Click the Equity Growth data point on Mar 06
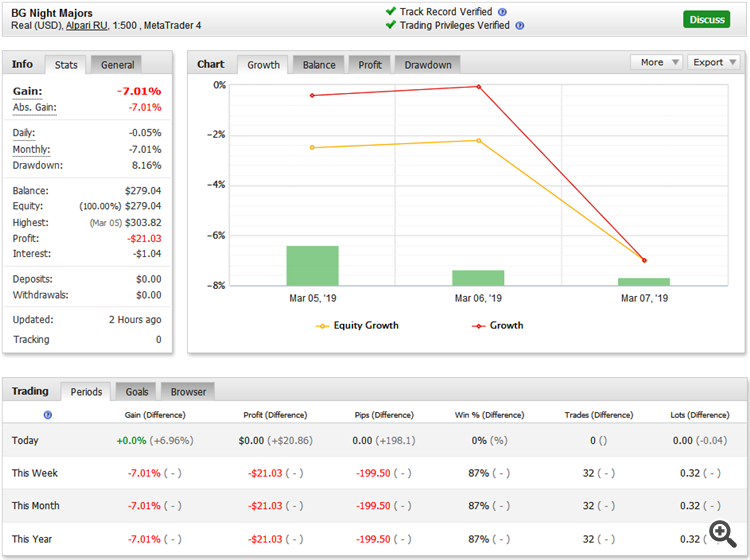The width and height of the screenshot is (750, 560). pyautogui.click(x=478, y=141)
